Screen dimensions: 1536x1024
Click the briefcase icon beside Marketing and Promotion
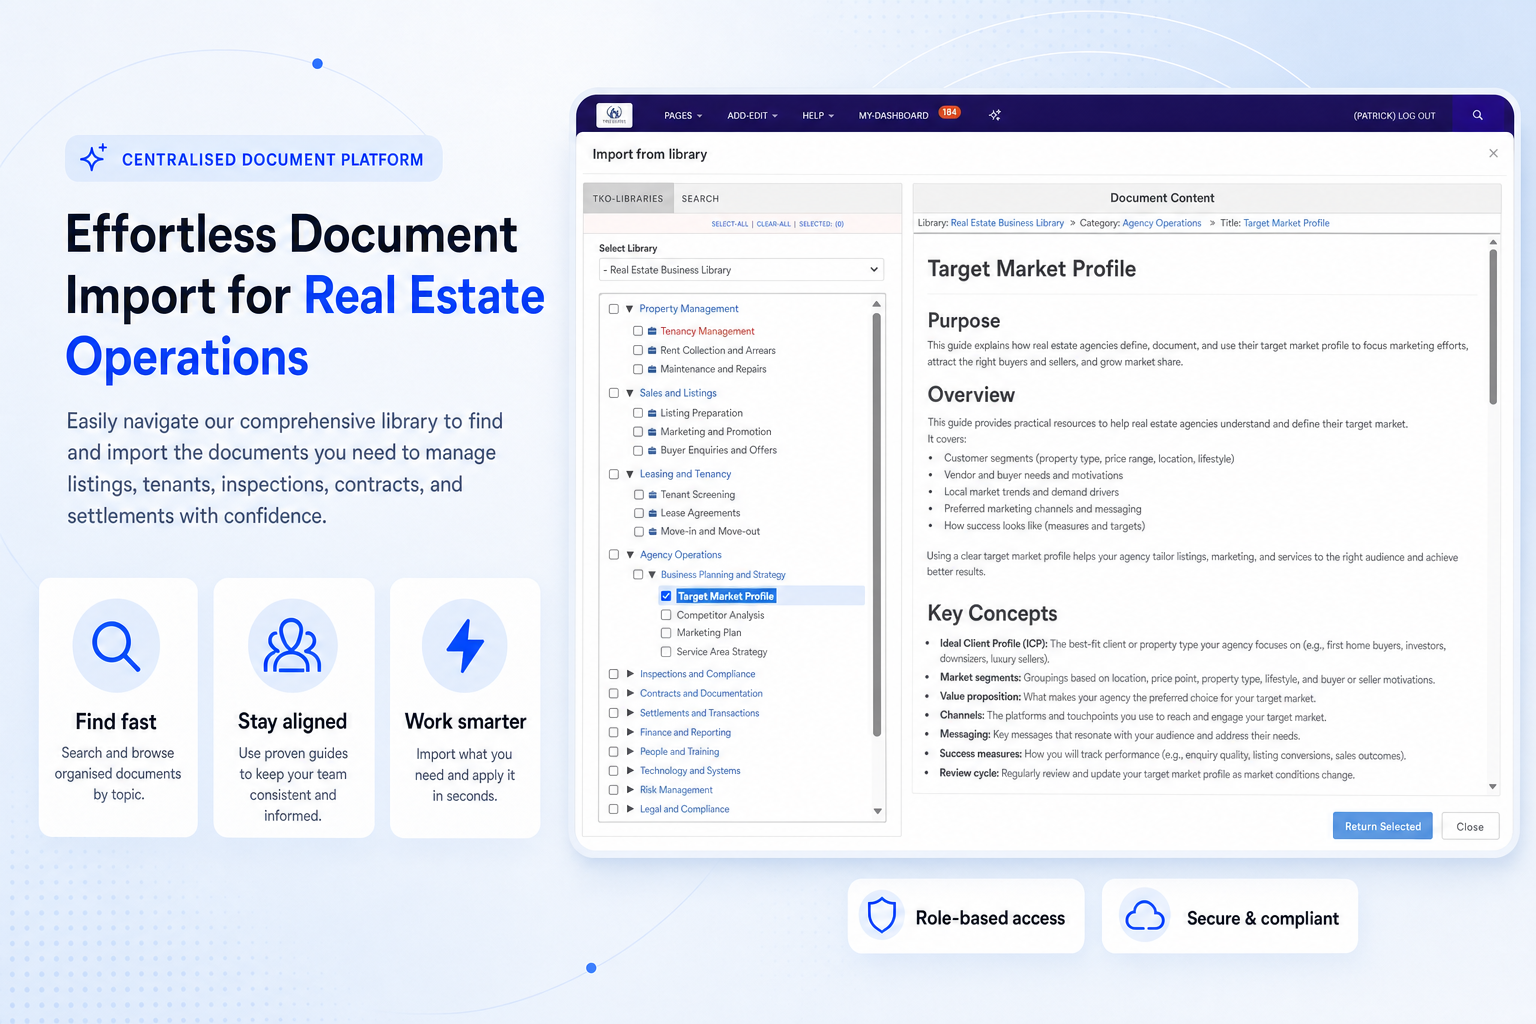[652, 432]
